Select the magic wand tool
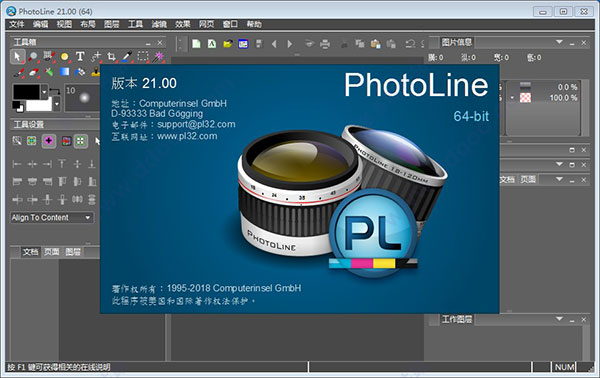The image size is (600, 378). (x=158, y=57)
